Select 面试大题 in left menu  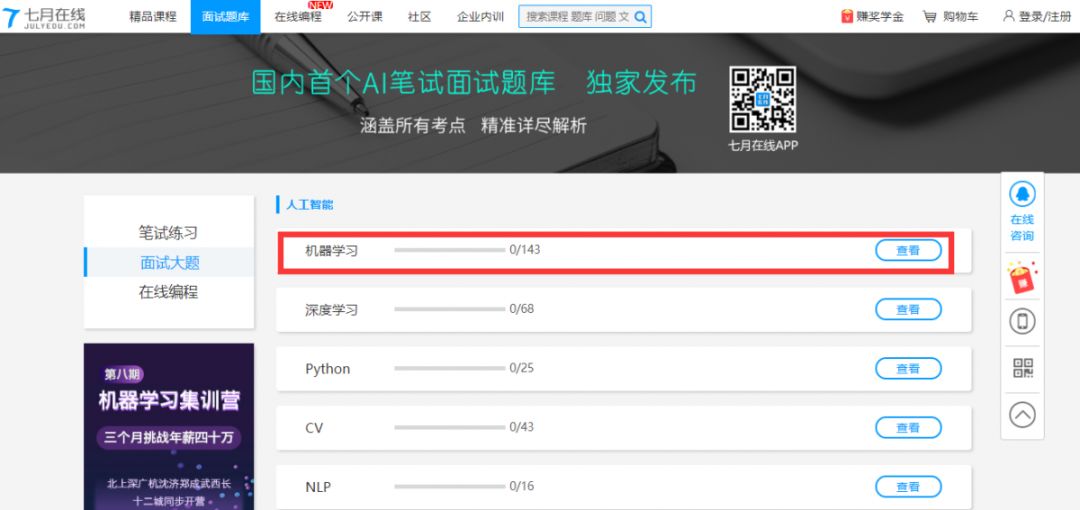[169, 263]
